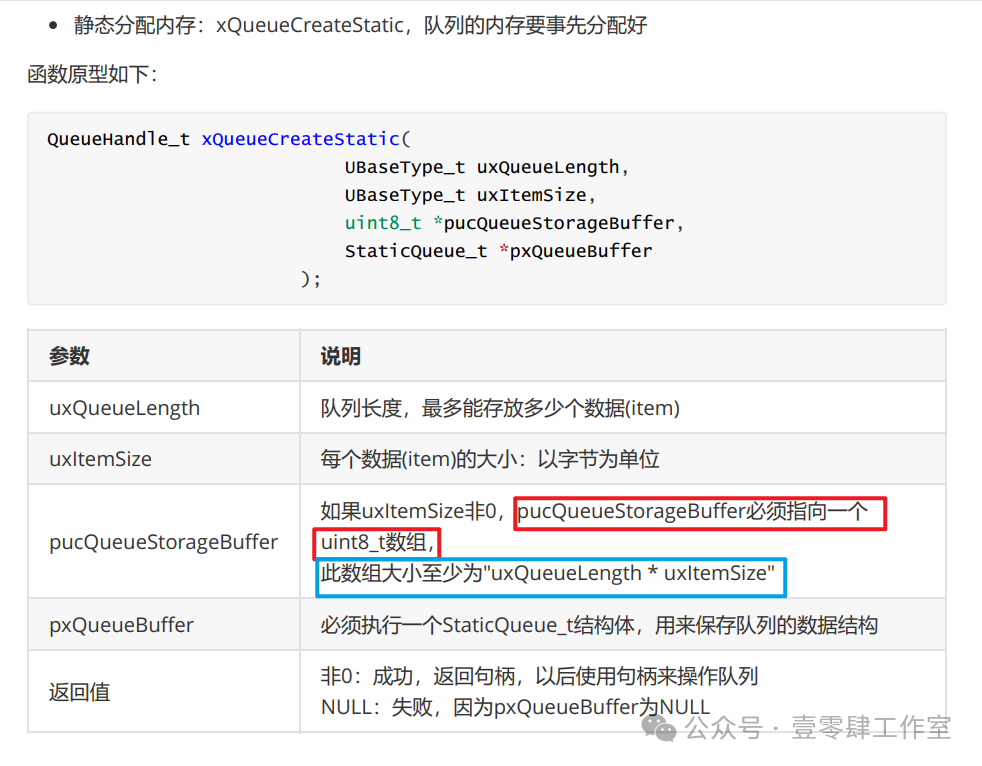Select the pxQueueBuffer parameter cell

(163, 624)
